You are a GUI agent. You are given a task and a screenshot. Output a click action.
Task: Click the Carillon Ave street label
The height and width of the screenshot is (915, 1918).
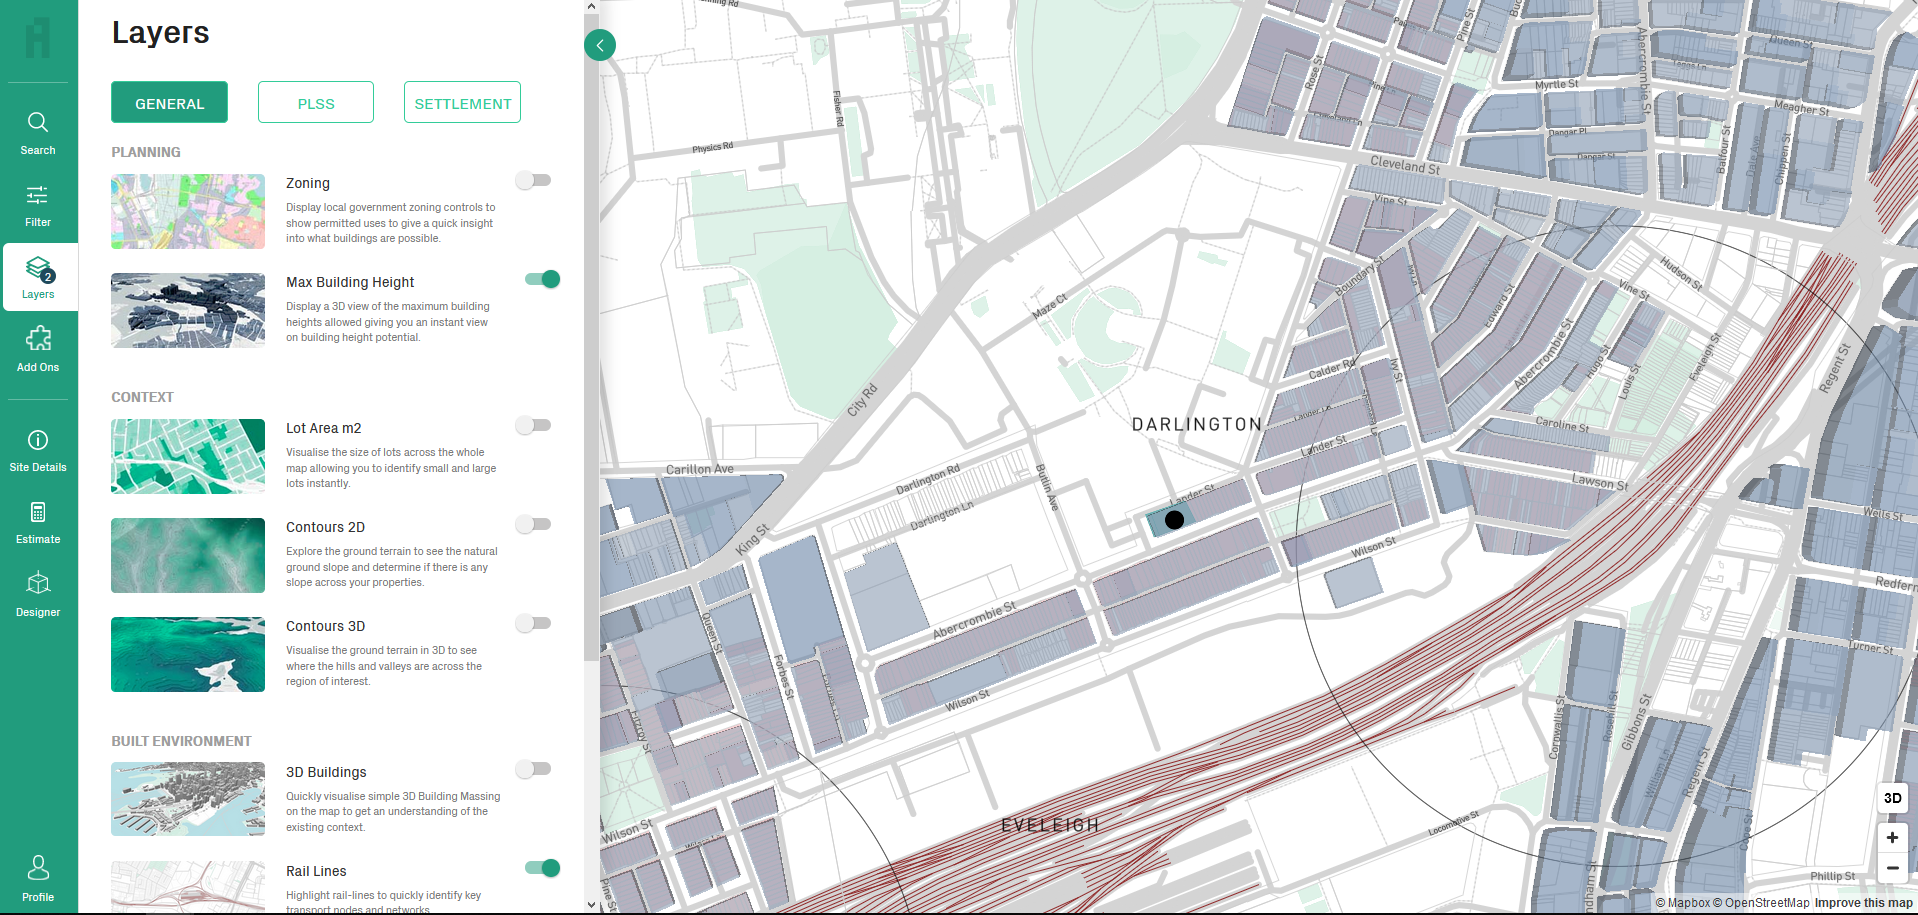(x=700, y=469)
